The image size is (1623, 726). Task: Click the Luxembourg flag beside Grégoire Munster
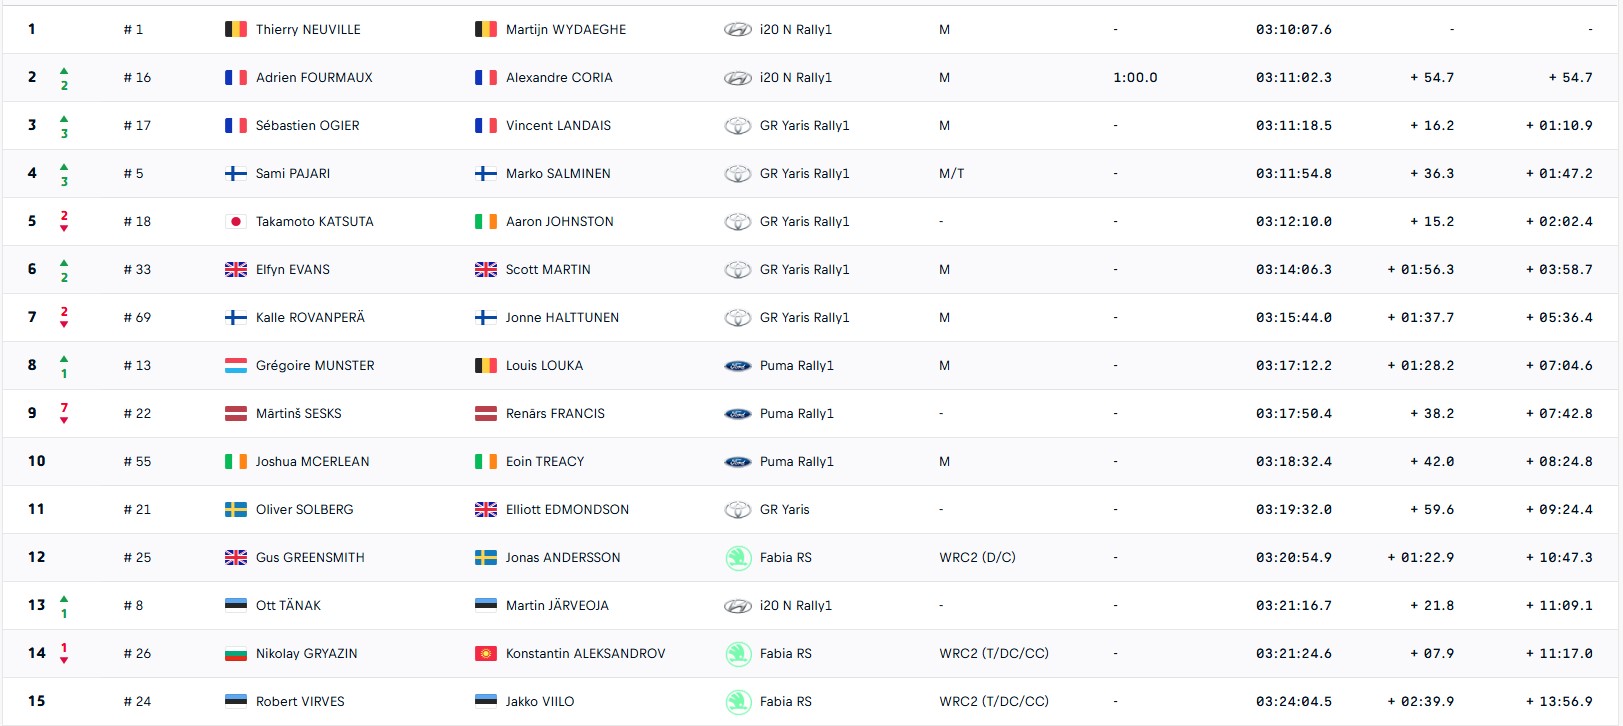[x=236, y=366]
